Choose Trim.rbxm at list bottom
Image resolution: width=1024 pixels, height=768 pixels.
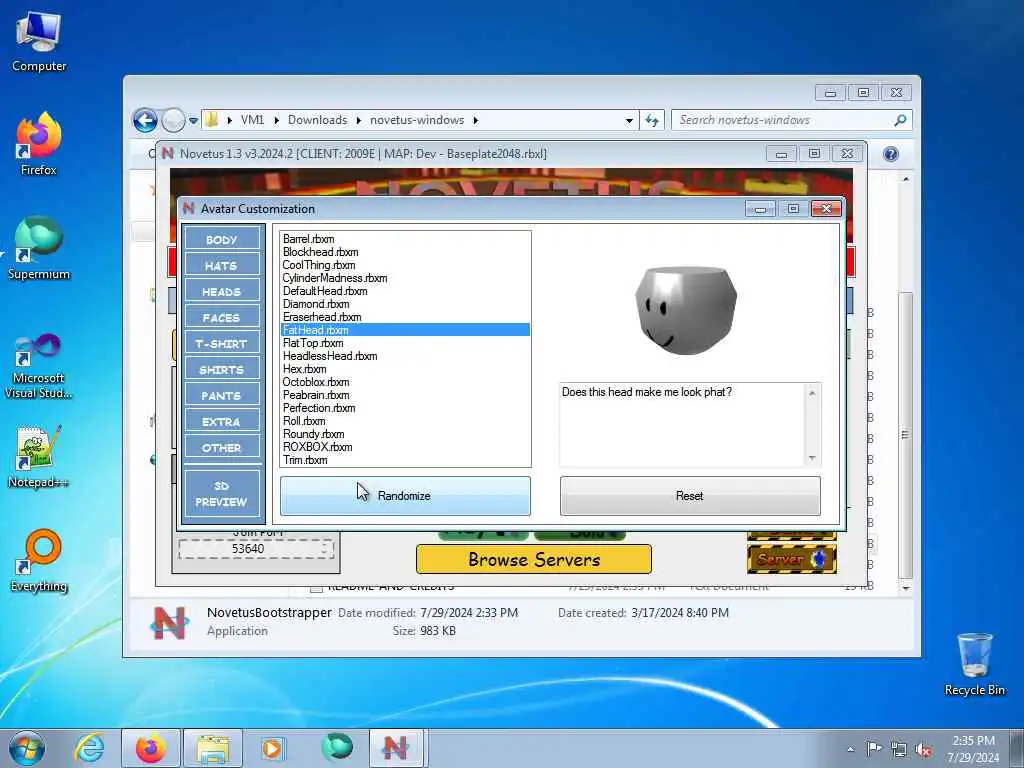405,460
